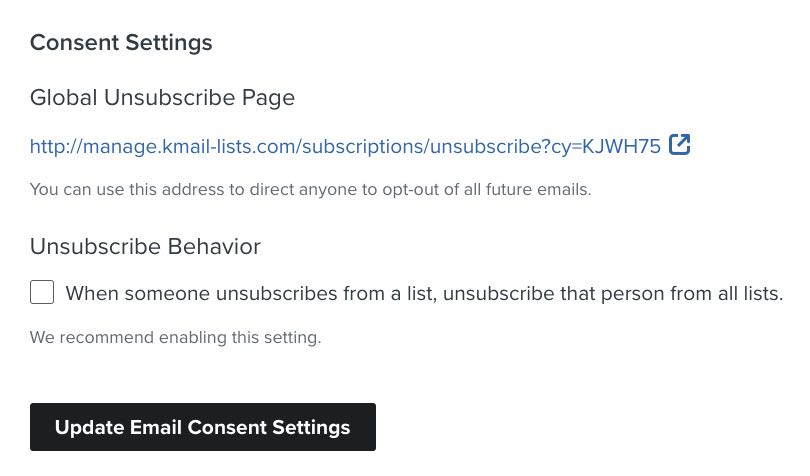Viewport: 810px width, 476px height.
Task: Open the manage.kmail-lists.com unsubscribe link
Action: click(x=345, y=146)
